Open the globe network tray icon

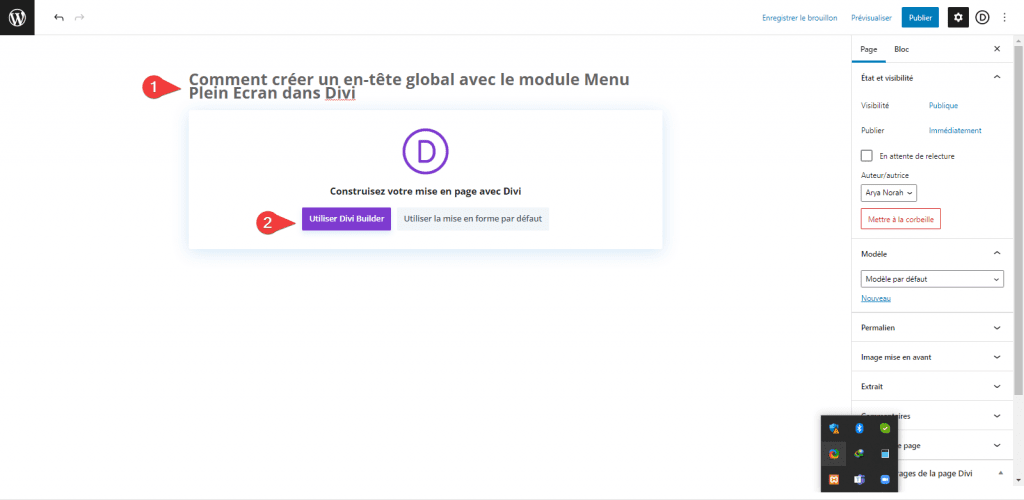(x=859, y=454)
